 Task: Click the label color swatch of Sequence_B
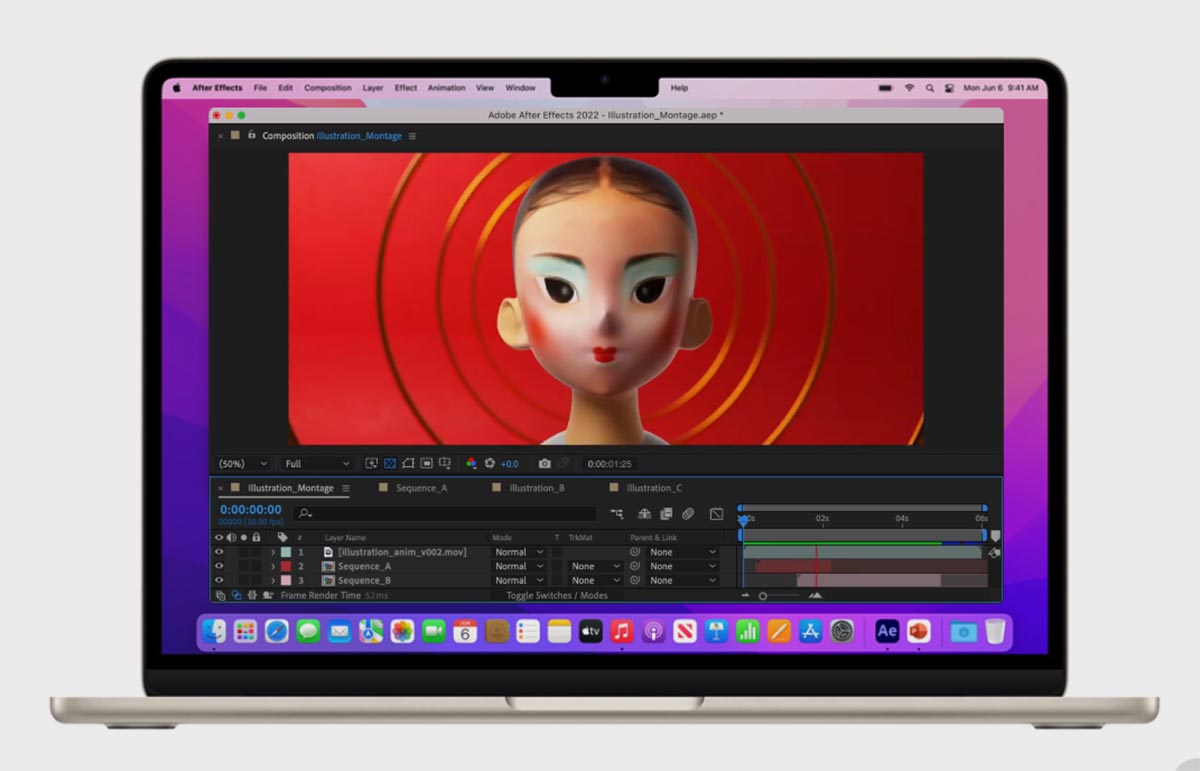286,580
